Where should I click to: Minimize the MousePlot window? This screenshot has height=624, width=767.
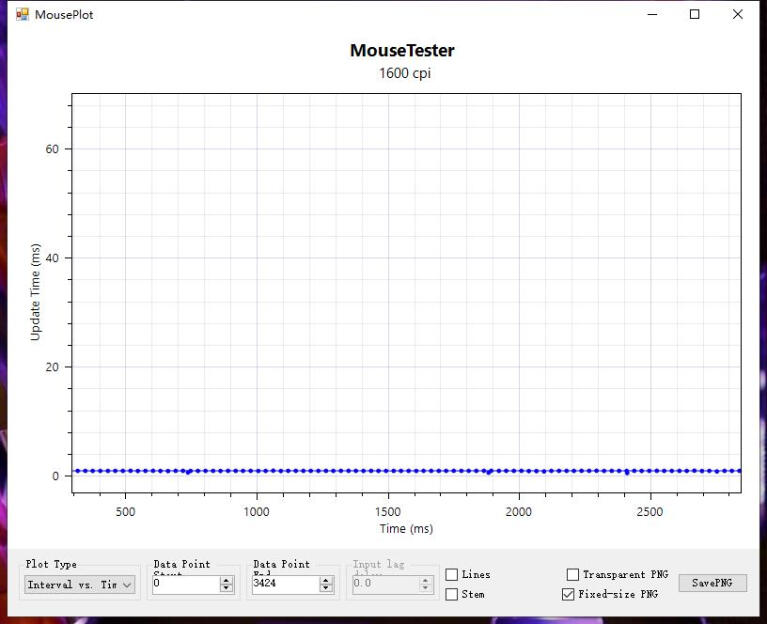(652, 14)
